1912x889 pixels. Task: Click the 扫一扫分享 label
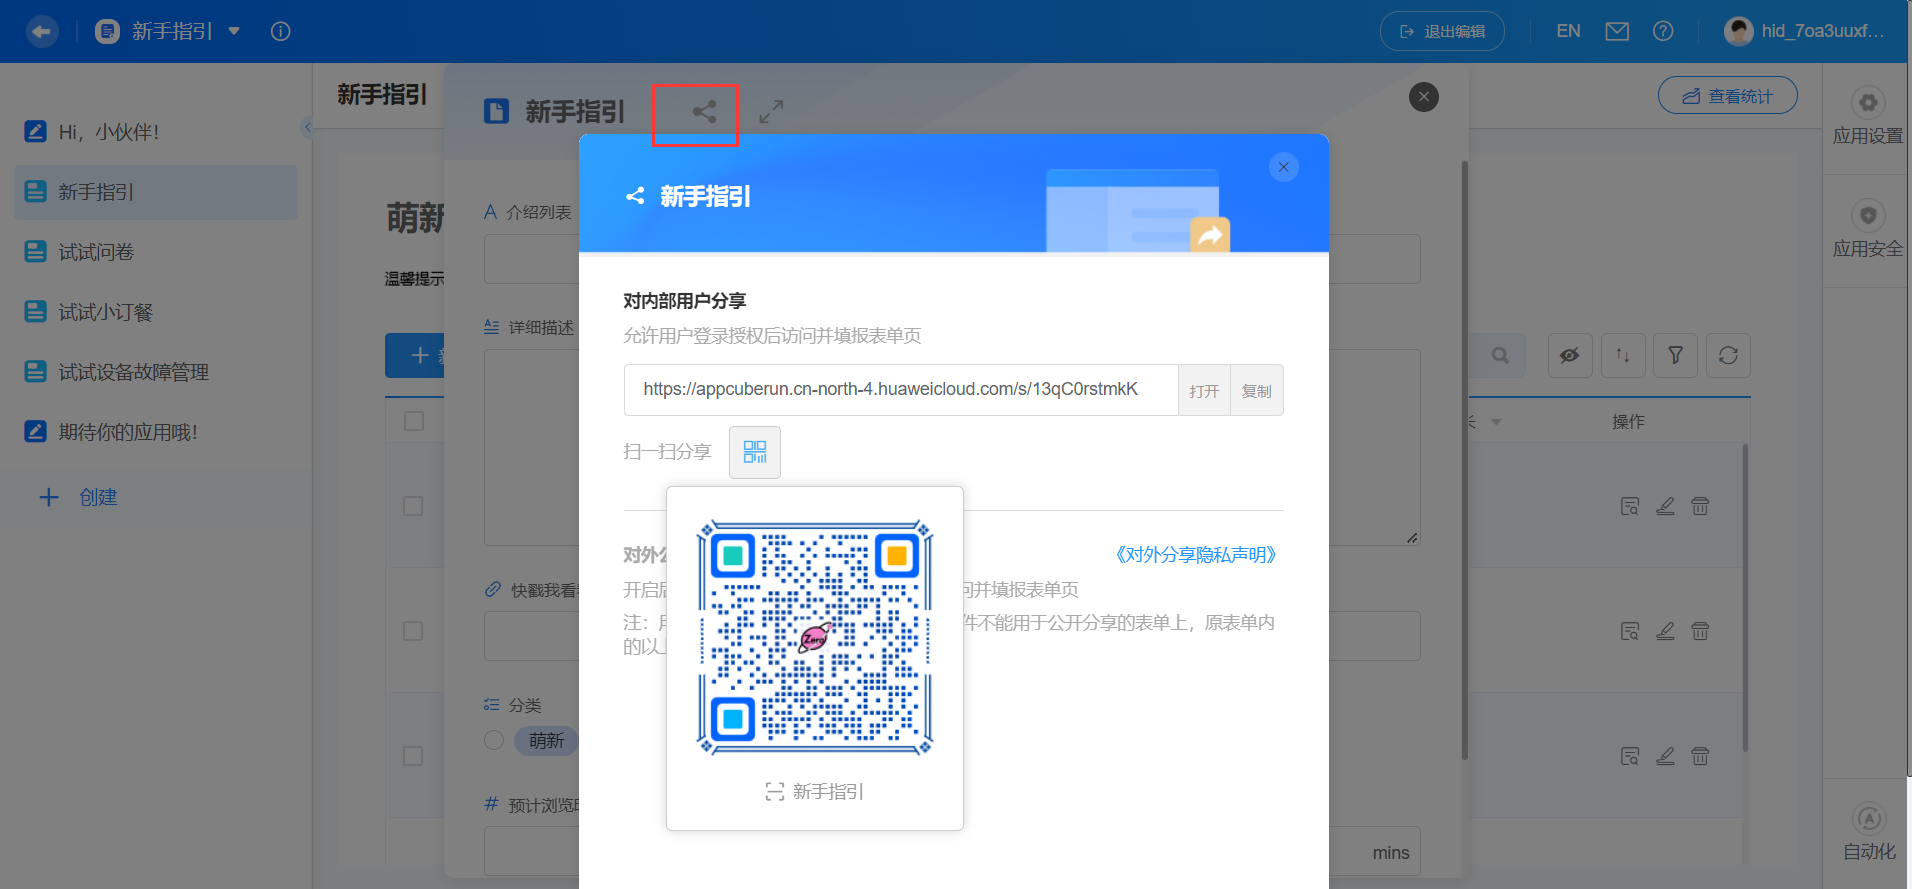(667, 452)
